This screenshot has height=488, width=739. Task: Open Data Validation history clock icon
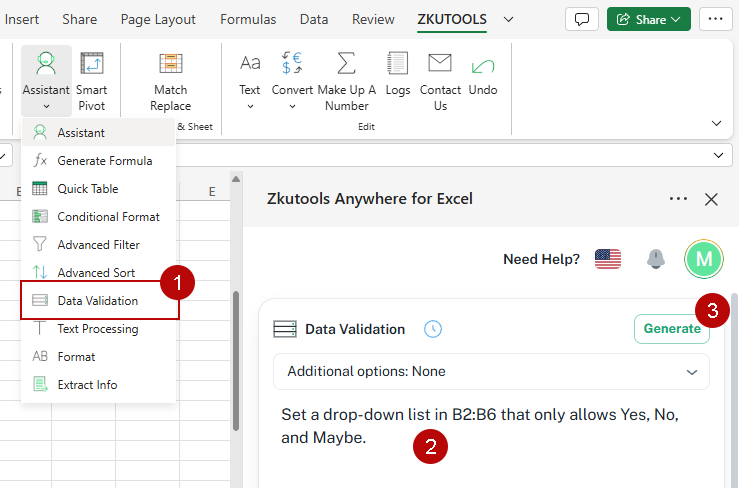click(x=433, y=329)
